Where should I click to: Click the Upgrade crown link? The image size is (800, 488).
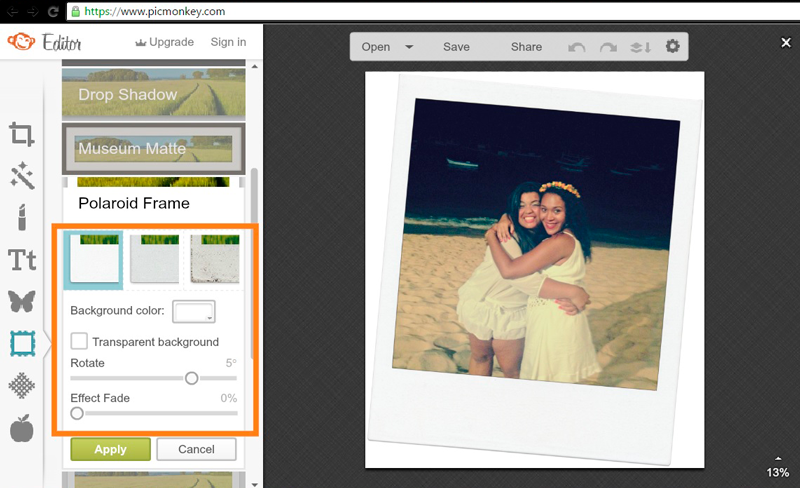click(x=164, y=42)
